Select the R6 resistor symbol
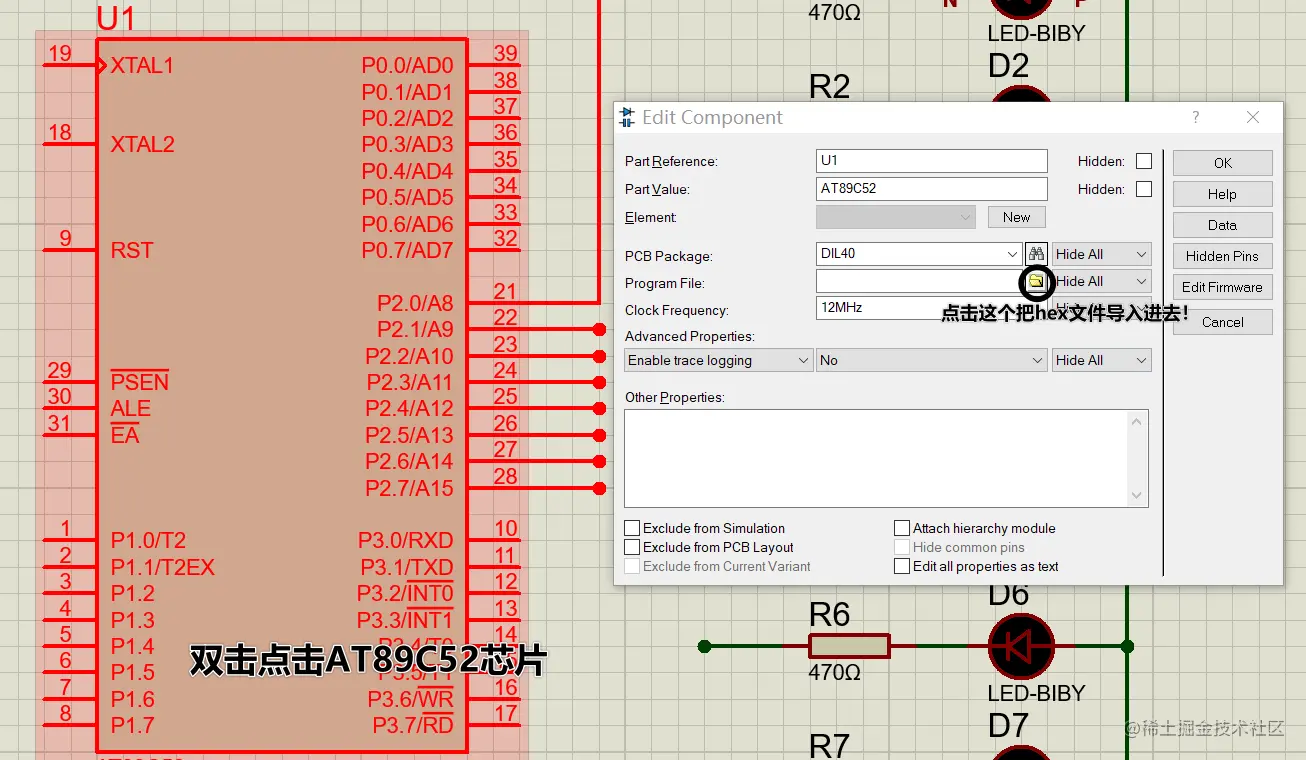 849,646
